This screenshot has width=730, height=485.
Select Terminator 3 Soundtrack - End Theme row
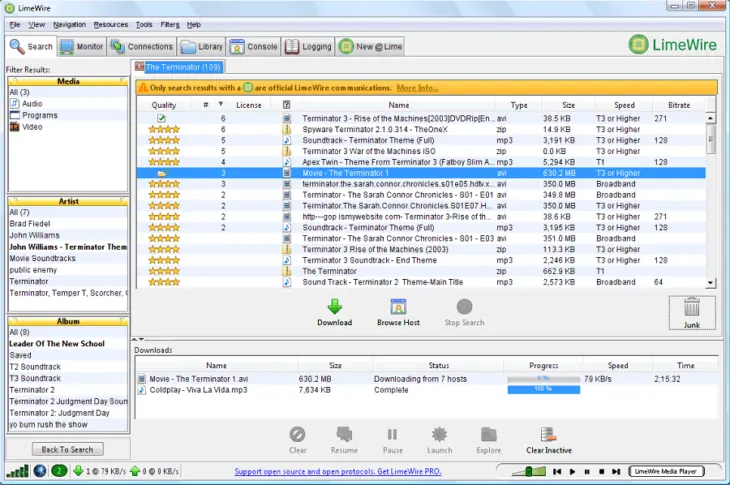pos(421,260)
